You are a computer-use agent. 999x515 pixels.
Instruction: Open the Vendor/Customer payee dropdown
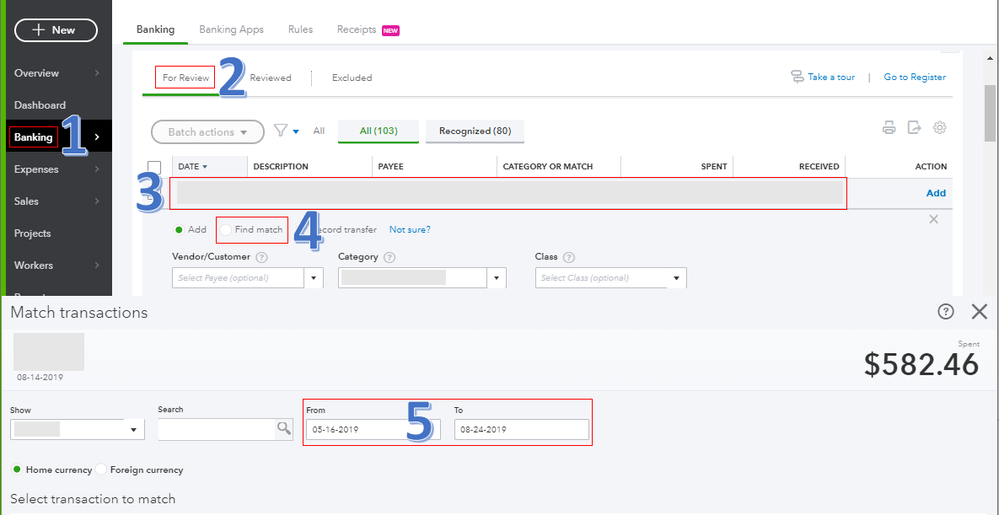click(313, 279)
